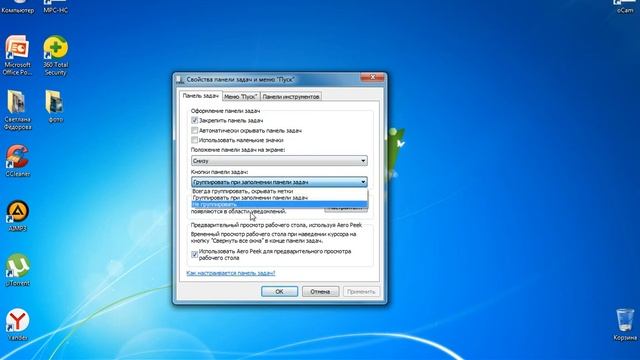Click the Применить button
Image resolution: width=640 pixels, height=360 pixels.
point(361,291)
